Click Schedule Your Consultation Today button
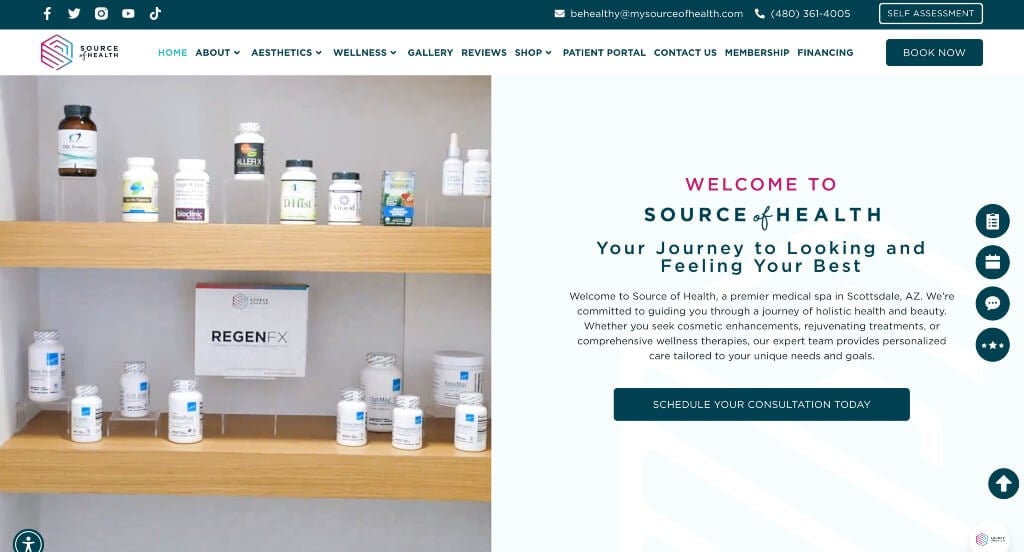The image size is (1024, 552). click(x=761, y=404)
